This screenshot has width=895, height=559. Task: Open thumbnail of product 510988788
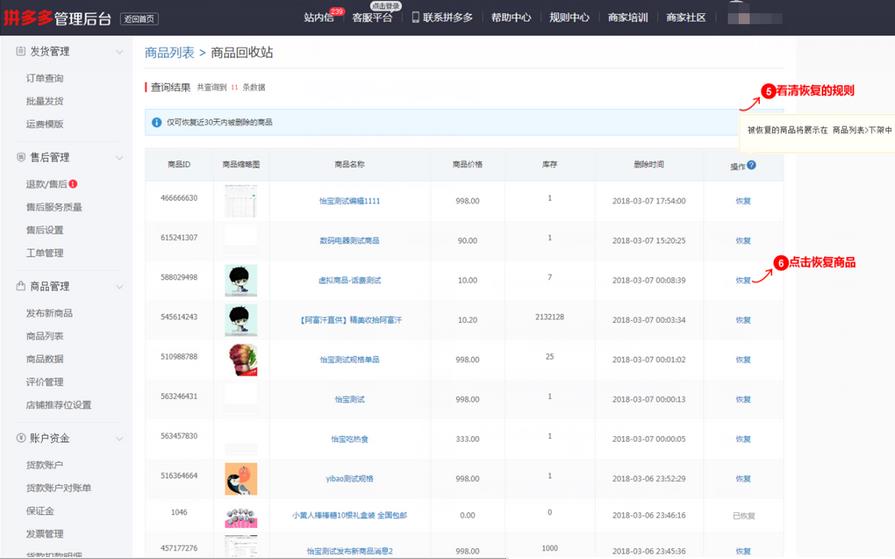[x=241, y=360]
